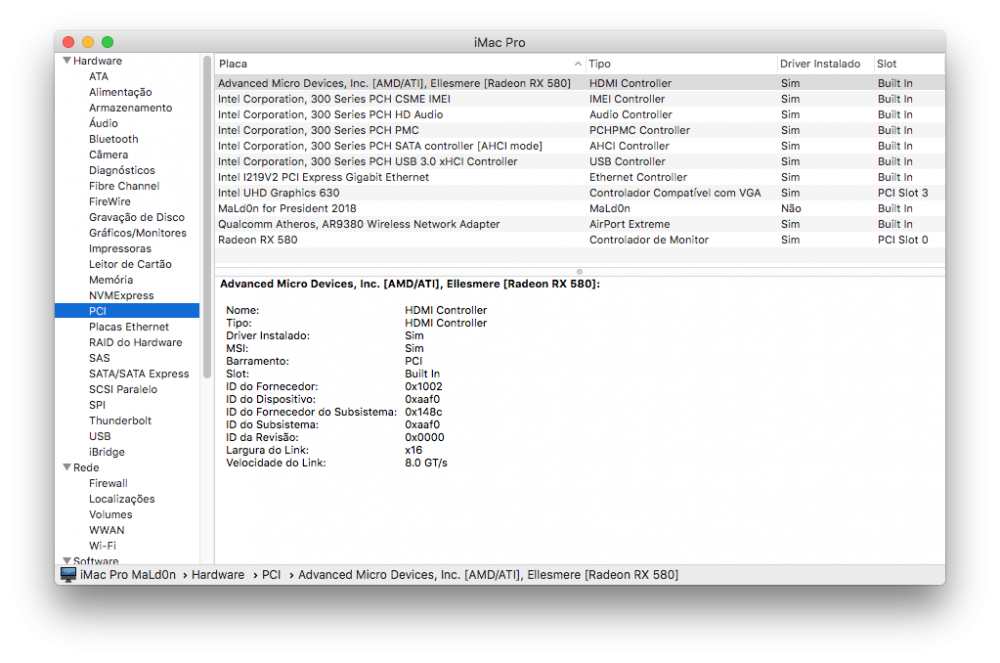
Task: Select Câmera in the sidebar
Action: click(x=108, y=154)
